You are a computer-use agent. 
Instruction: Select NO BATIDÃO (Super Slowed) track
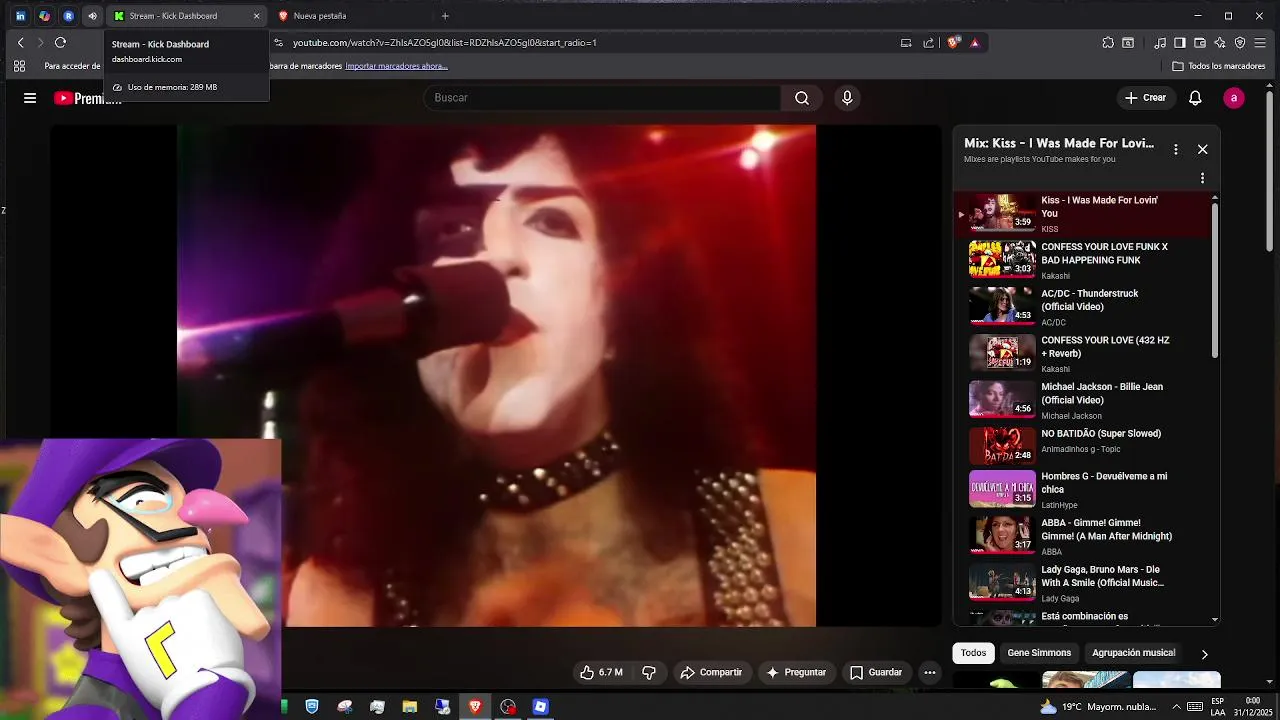click(x=1082, y=446)
